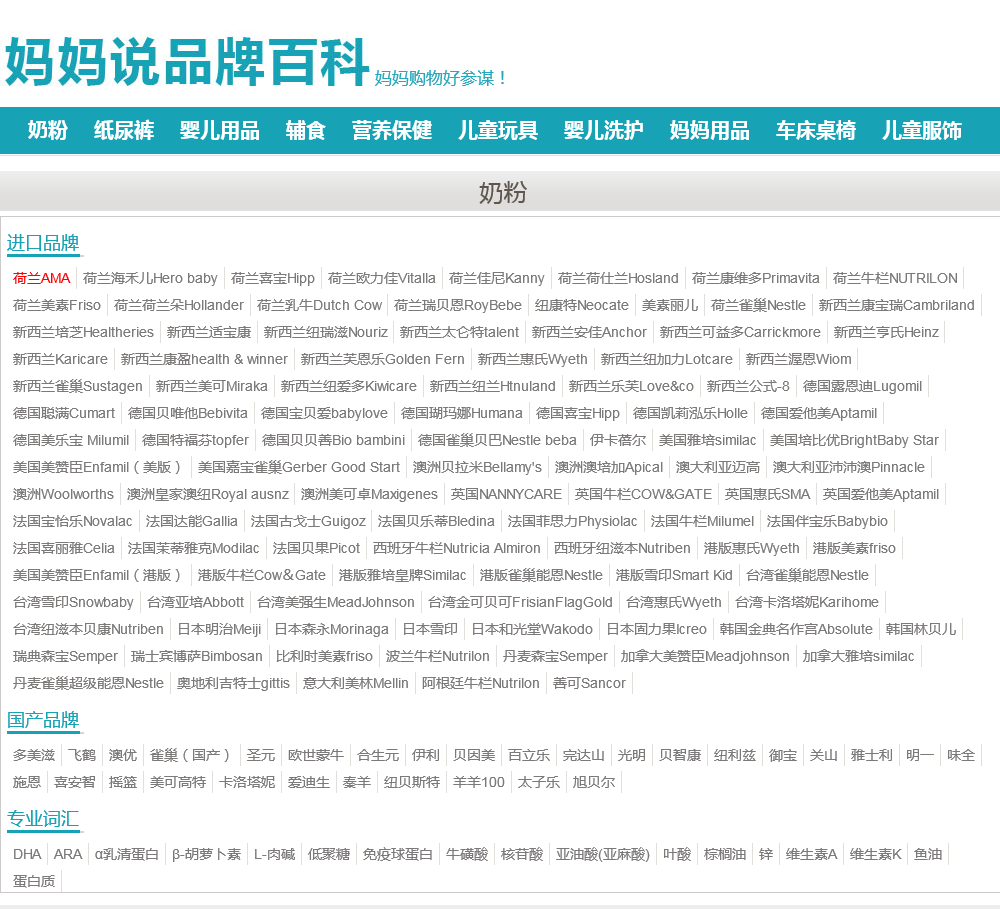Select domestic brand 合生元
This screenshot has width=1000, height=909.
click(378, 755)
